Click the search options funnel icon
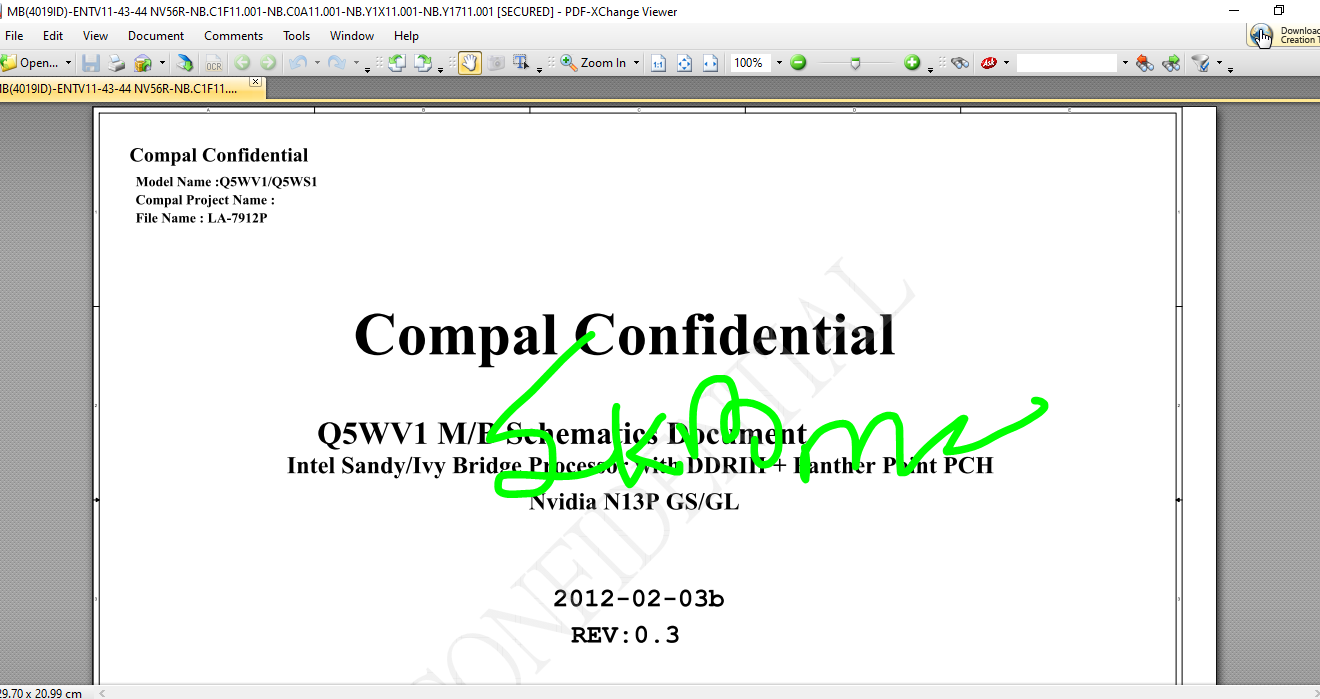Image resolution: width=1320 pixels, height=699 pixels. (1200, 63)
